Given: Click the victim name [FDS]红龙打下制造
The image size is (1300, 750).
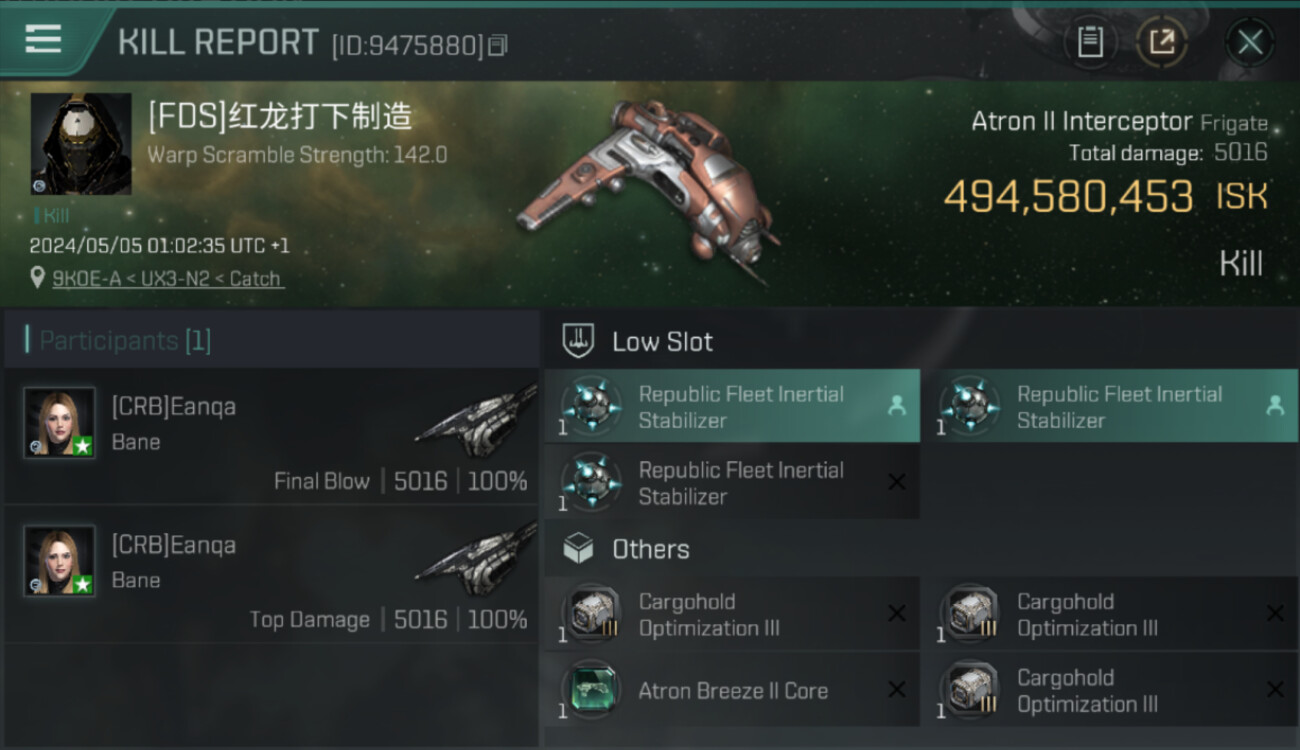Looking at the screenshot, I should pyautogui.click(x=280, y=117).
